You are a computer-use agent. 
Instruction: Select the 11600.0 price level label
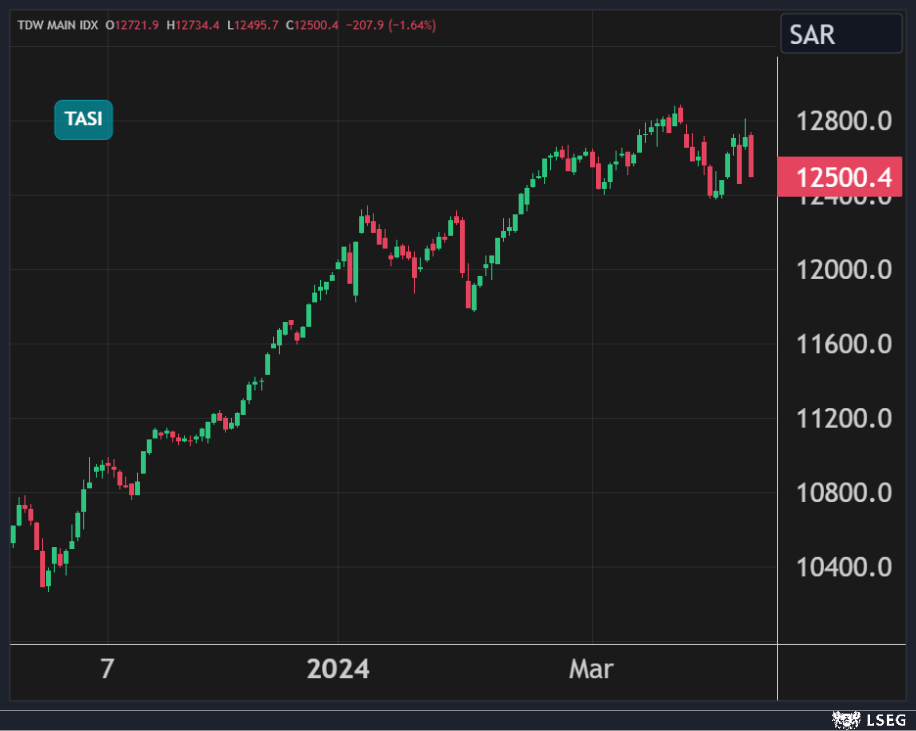point(843,345)
